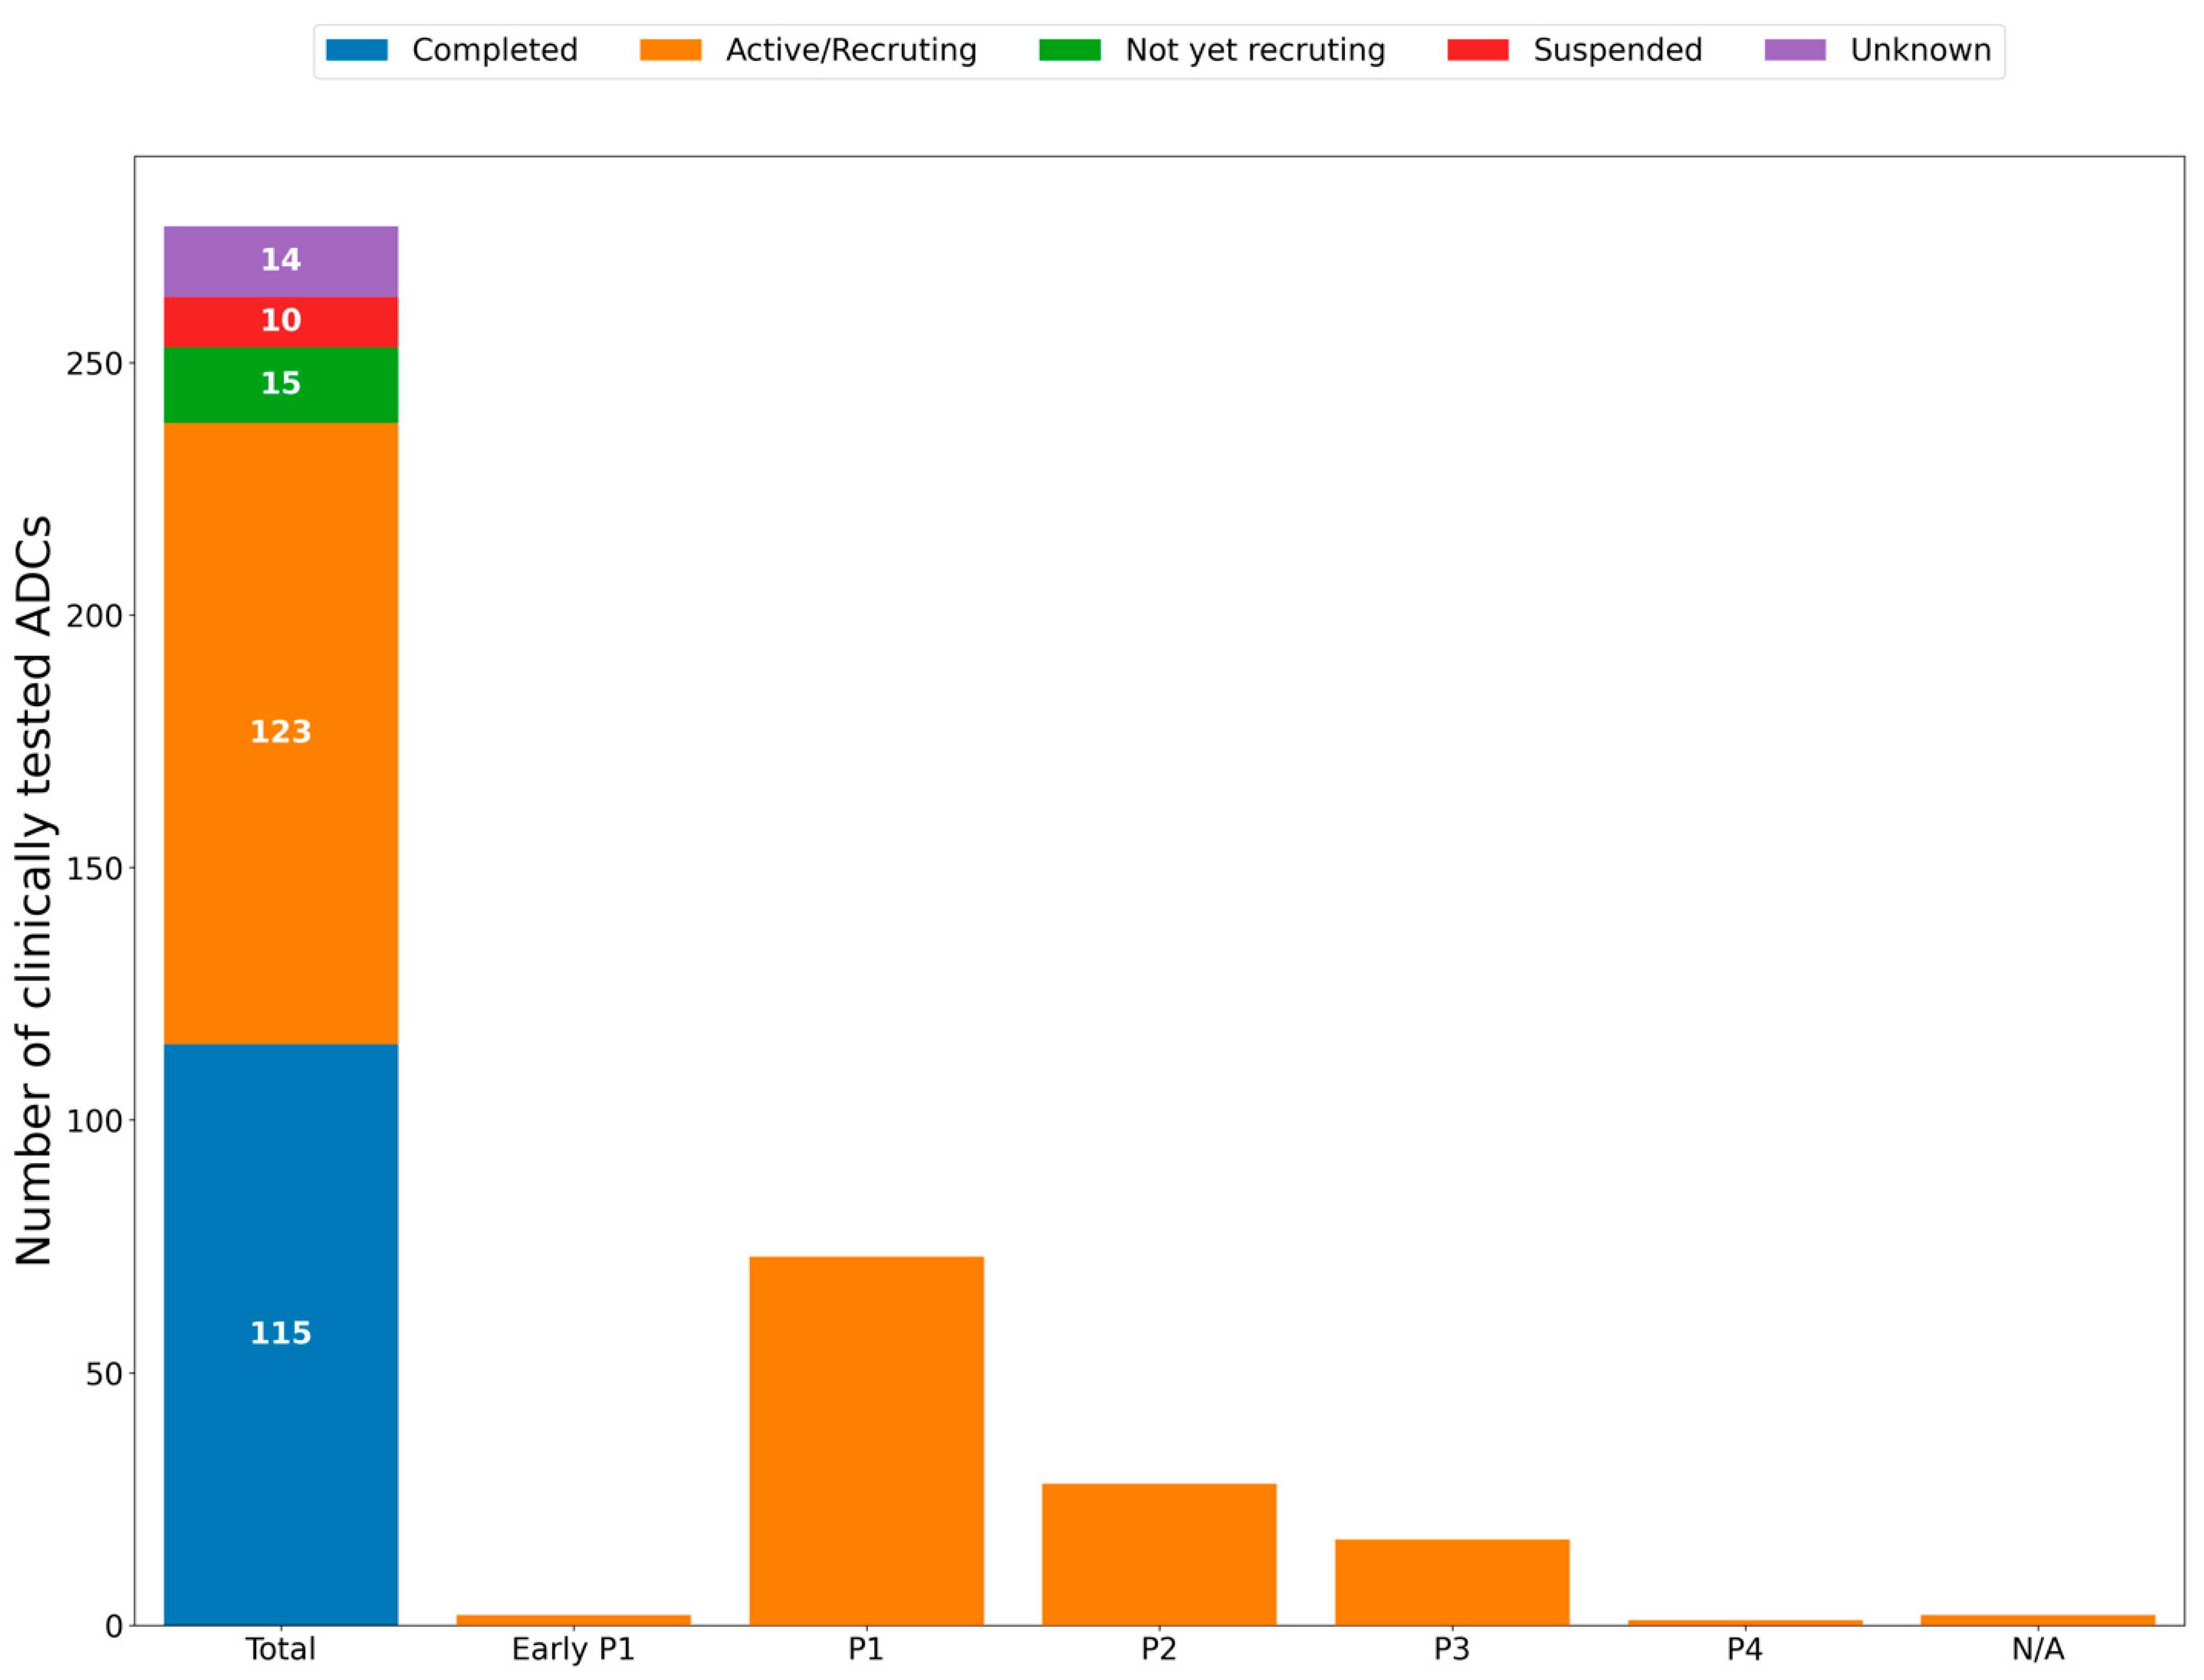
Task: Click the 250 y-axis tick label
Action: pyautogui.click(x=94, y=364)
